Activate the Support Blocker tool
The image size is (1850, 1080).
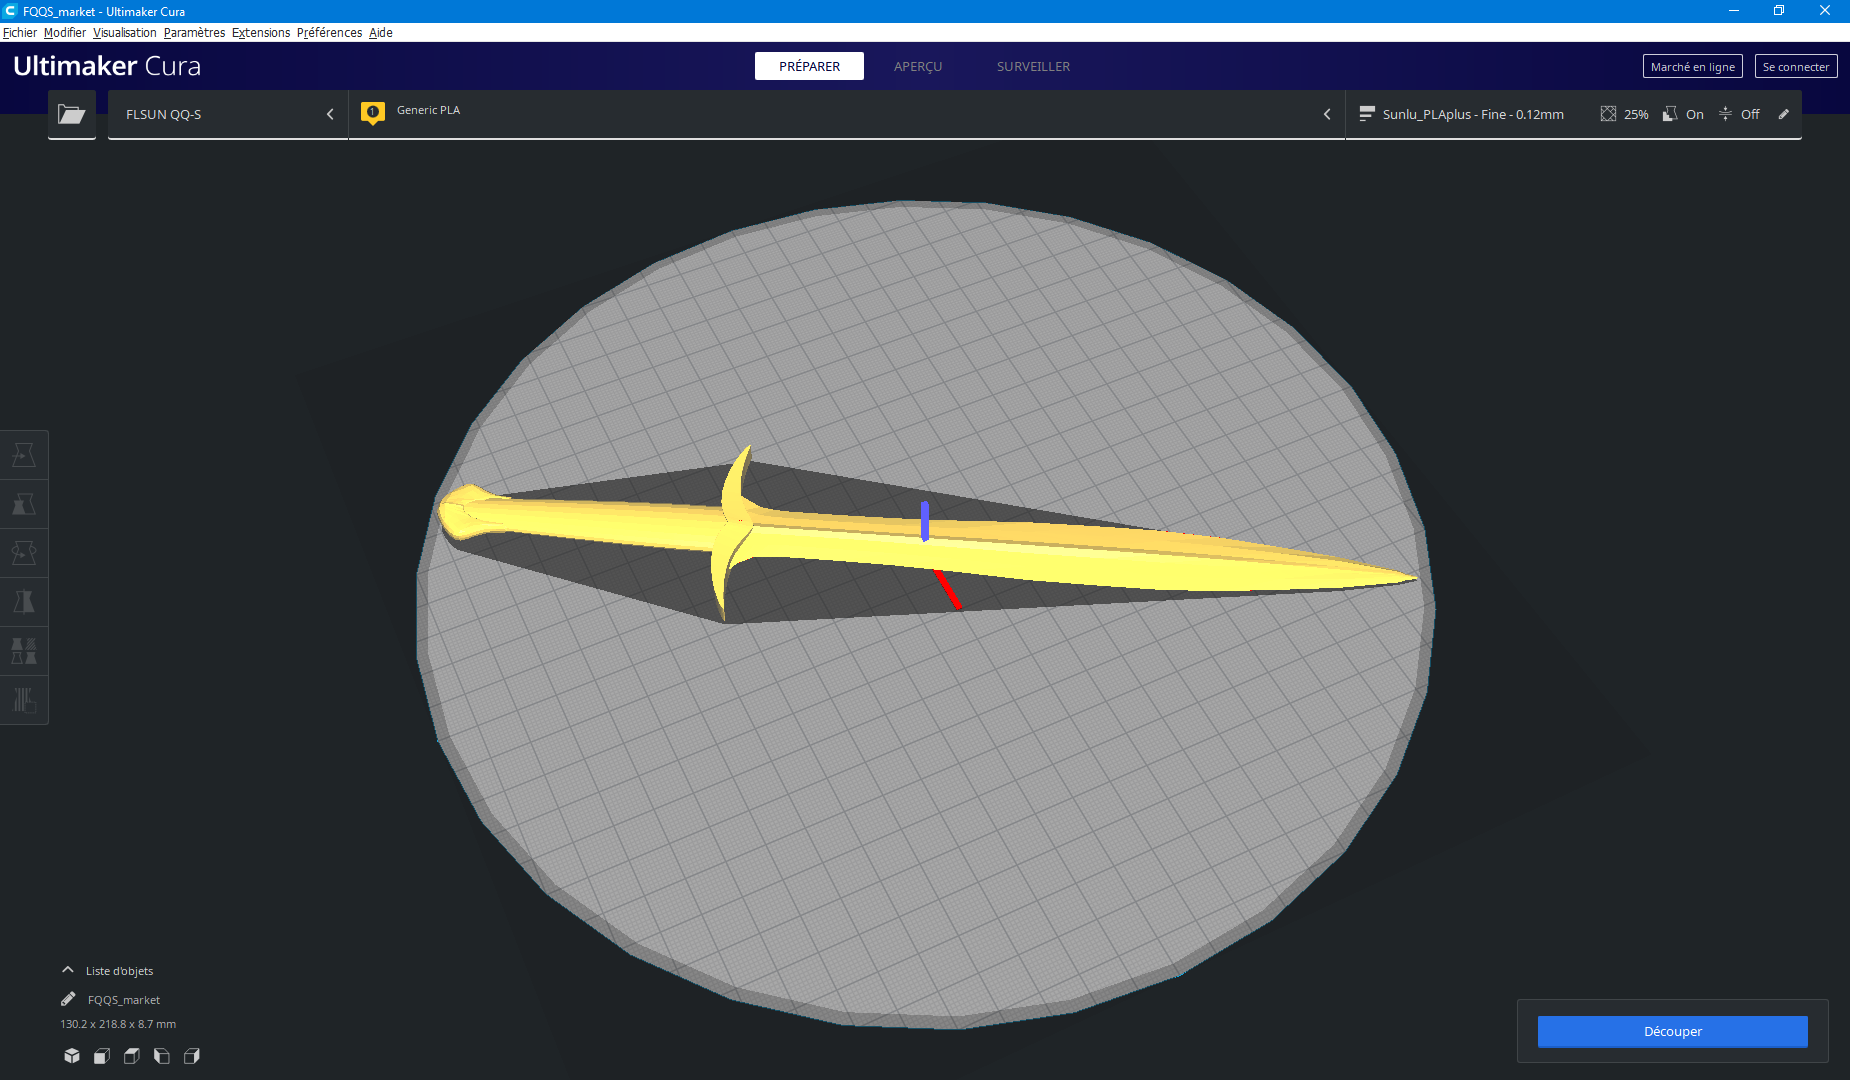pyautogui.click(x=24, y=699)
